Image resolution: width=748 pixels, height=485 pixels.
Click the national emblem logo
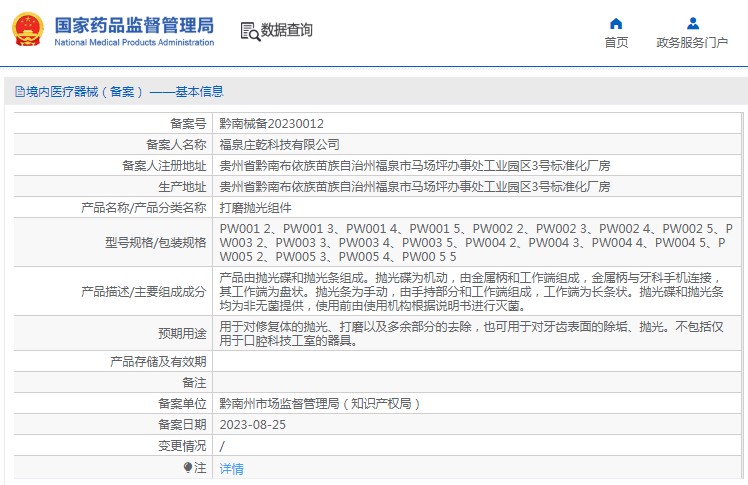[x=28, y=30]
